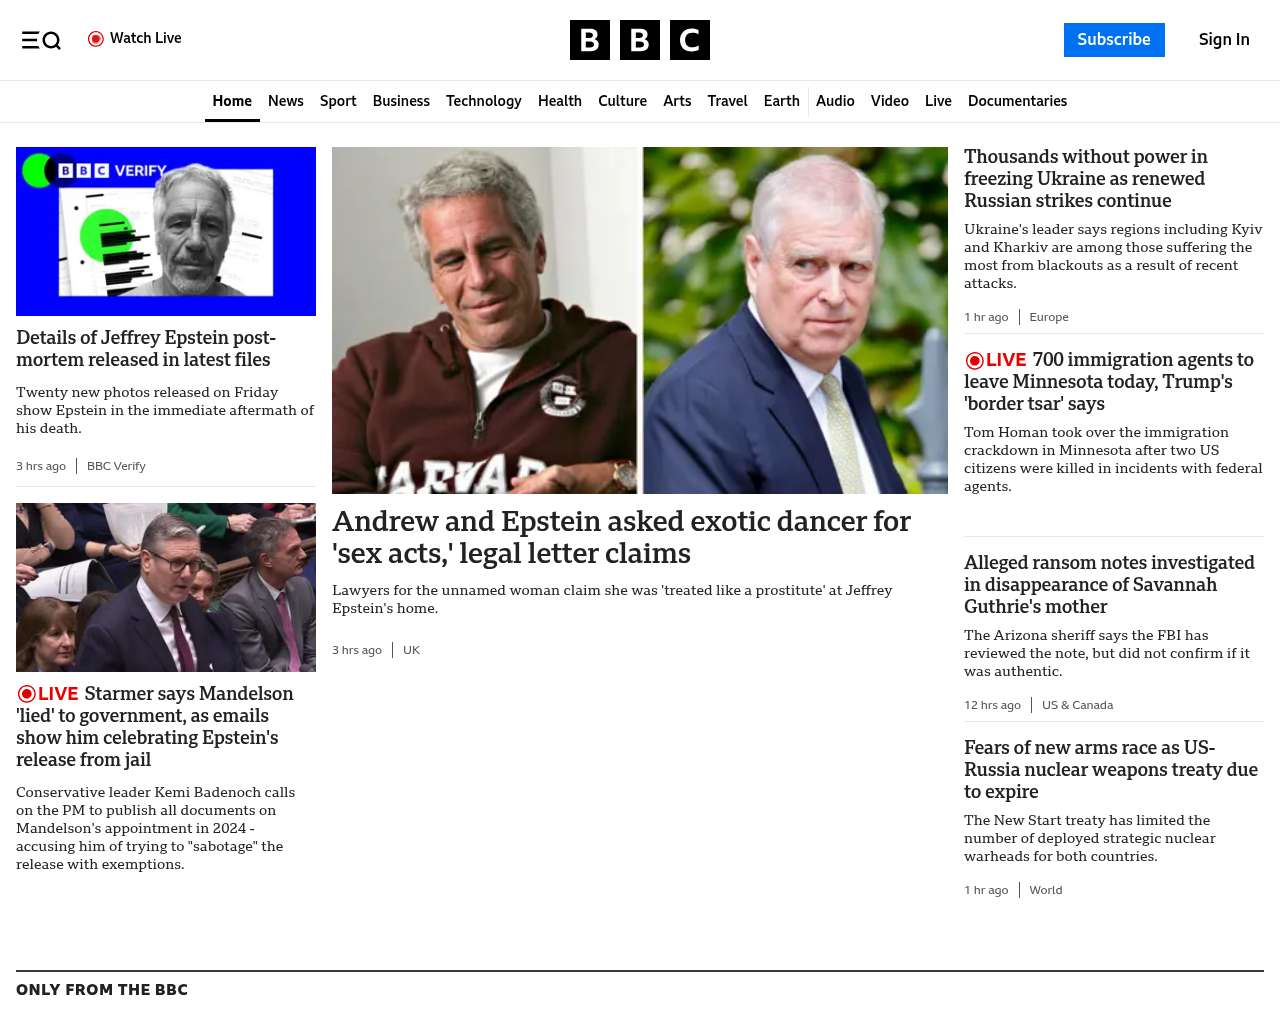1280x1024 pixels.
Task: Click the Subscribe button
Action: coord(1114,40)
